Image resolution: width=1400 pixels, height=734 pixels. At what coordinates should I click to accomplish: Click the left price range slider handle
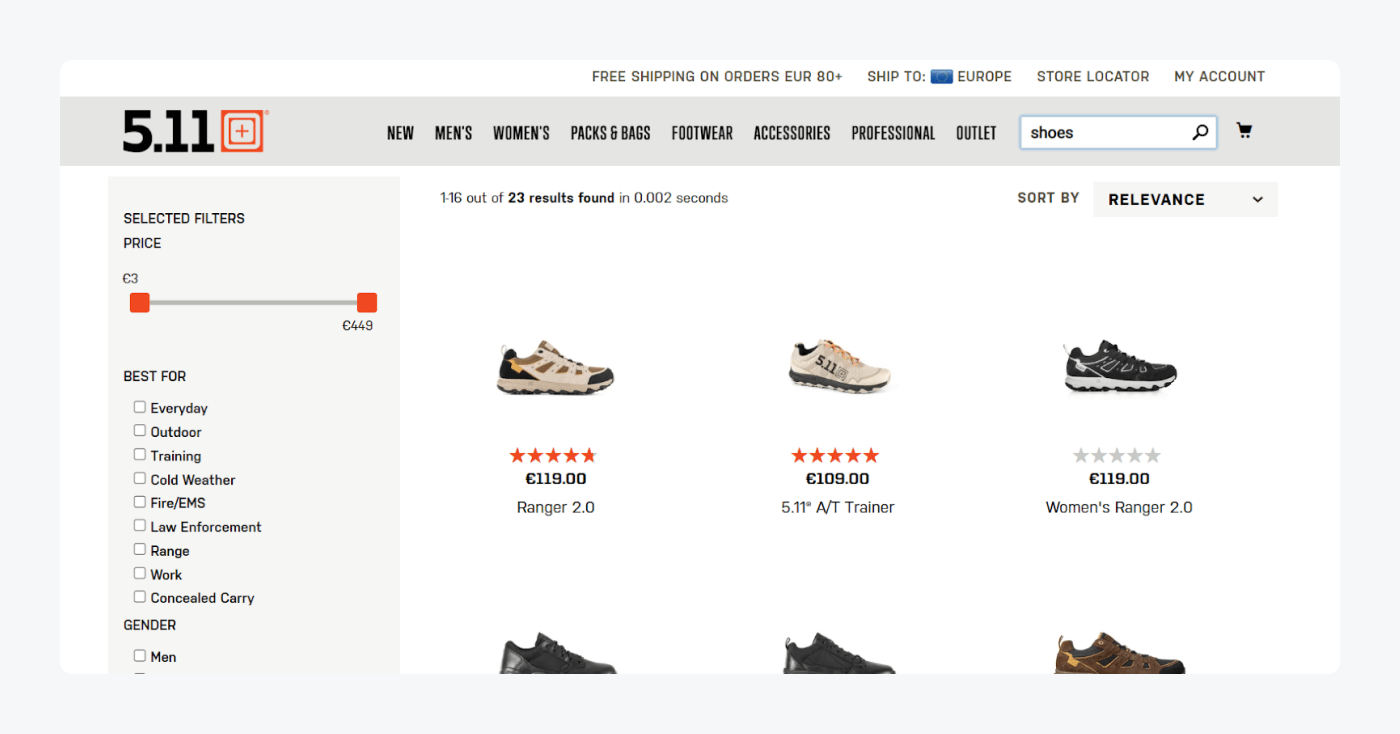139,302
